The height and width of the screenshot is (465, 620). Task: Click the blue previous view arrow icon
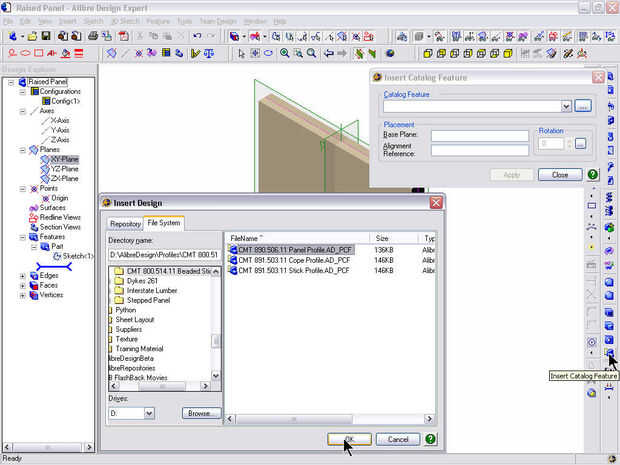click(x=329, y=53)
